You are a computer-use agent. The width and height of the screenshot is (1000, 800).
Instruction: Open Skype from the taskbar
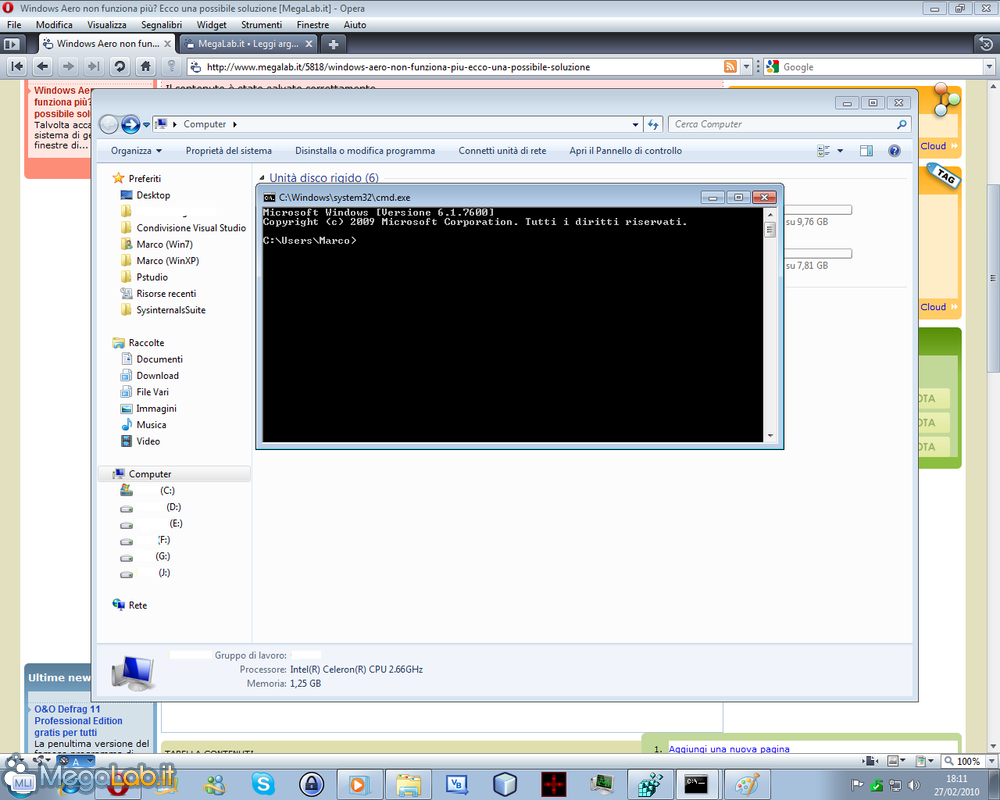(263, 784)
